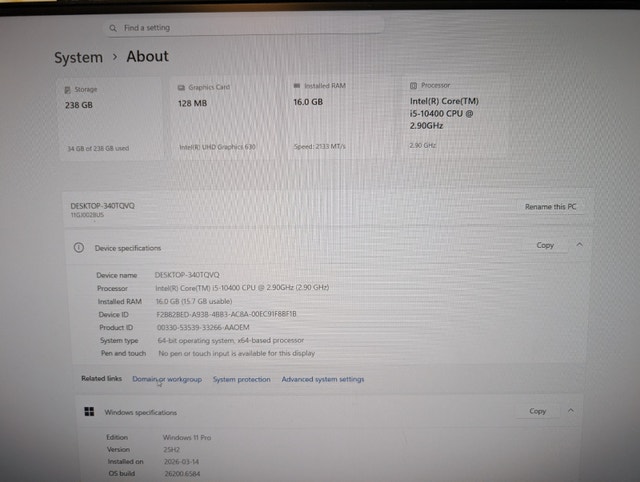Click Rename this PC button
The height and width of the screenshot is (482, 640).
coord(550,207)
